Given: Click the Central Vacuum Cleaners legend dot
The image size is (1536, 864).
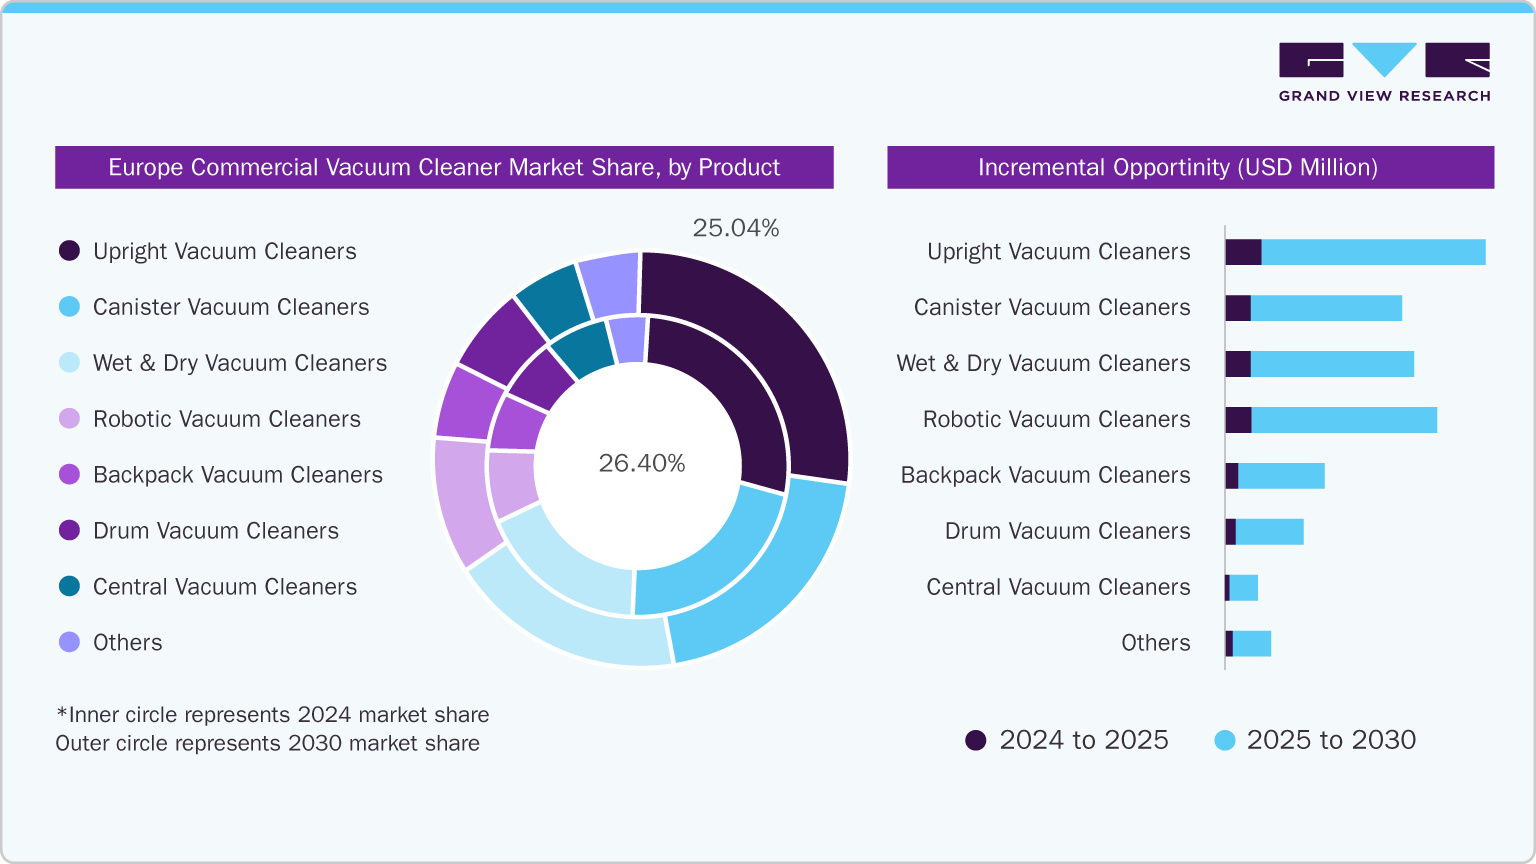Looking at the screenshot, I should [69, 587].
